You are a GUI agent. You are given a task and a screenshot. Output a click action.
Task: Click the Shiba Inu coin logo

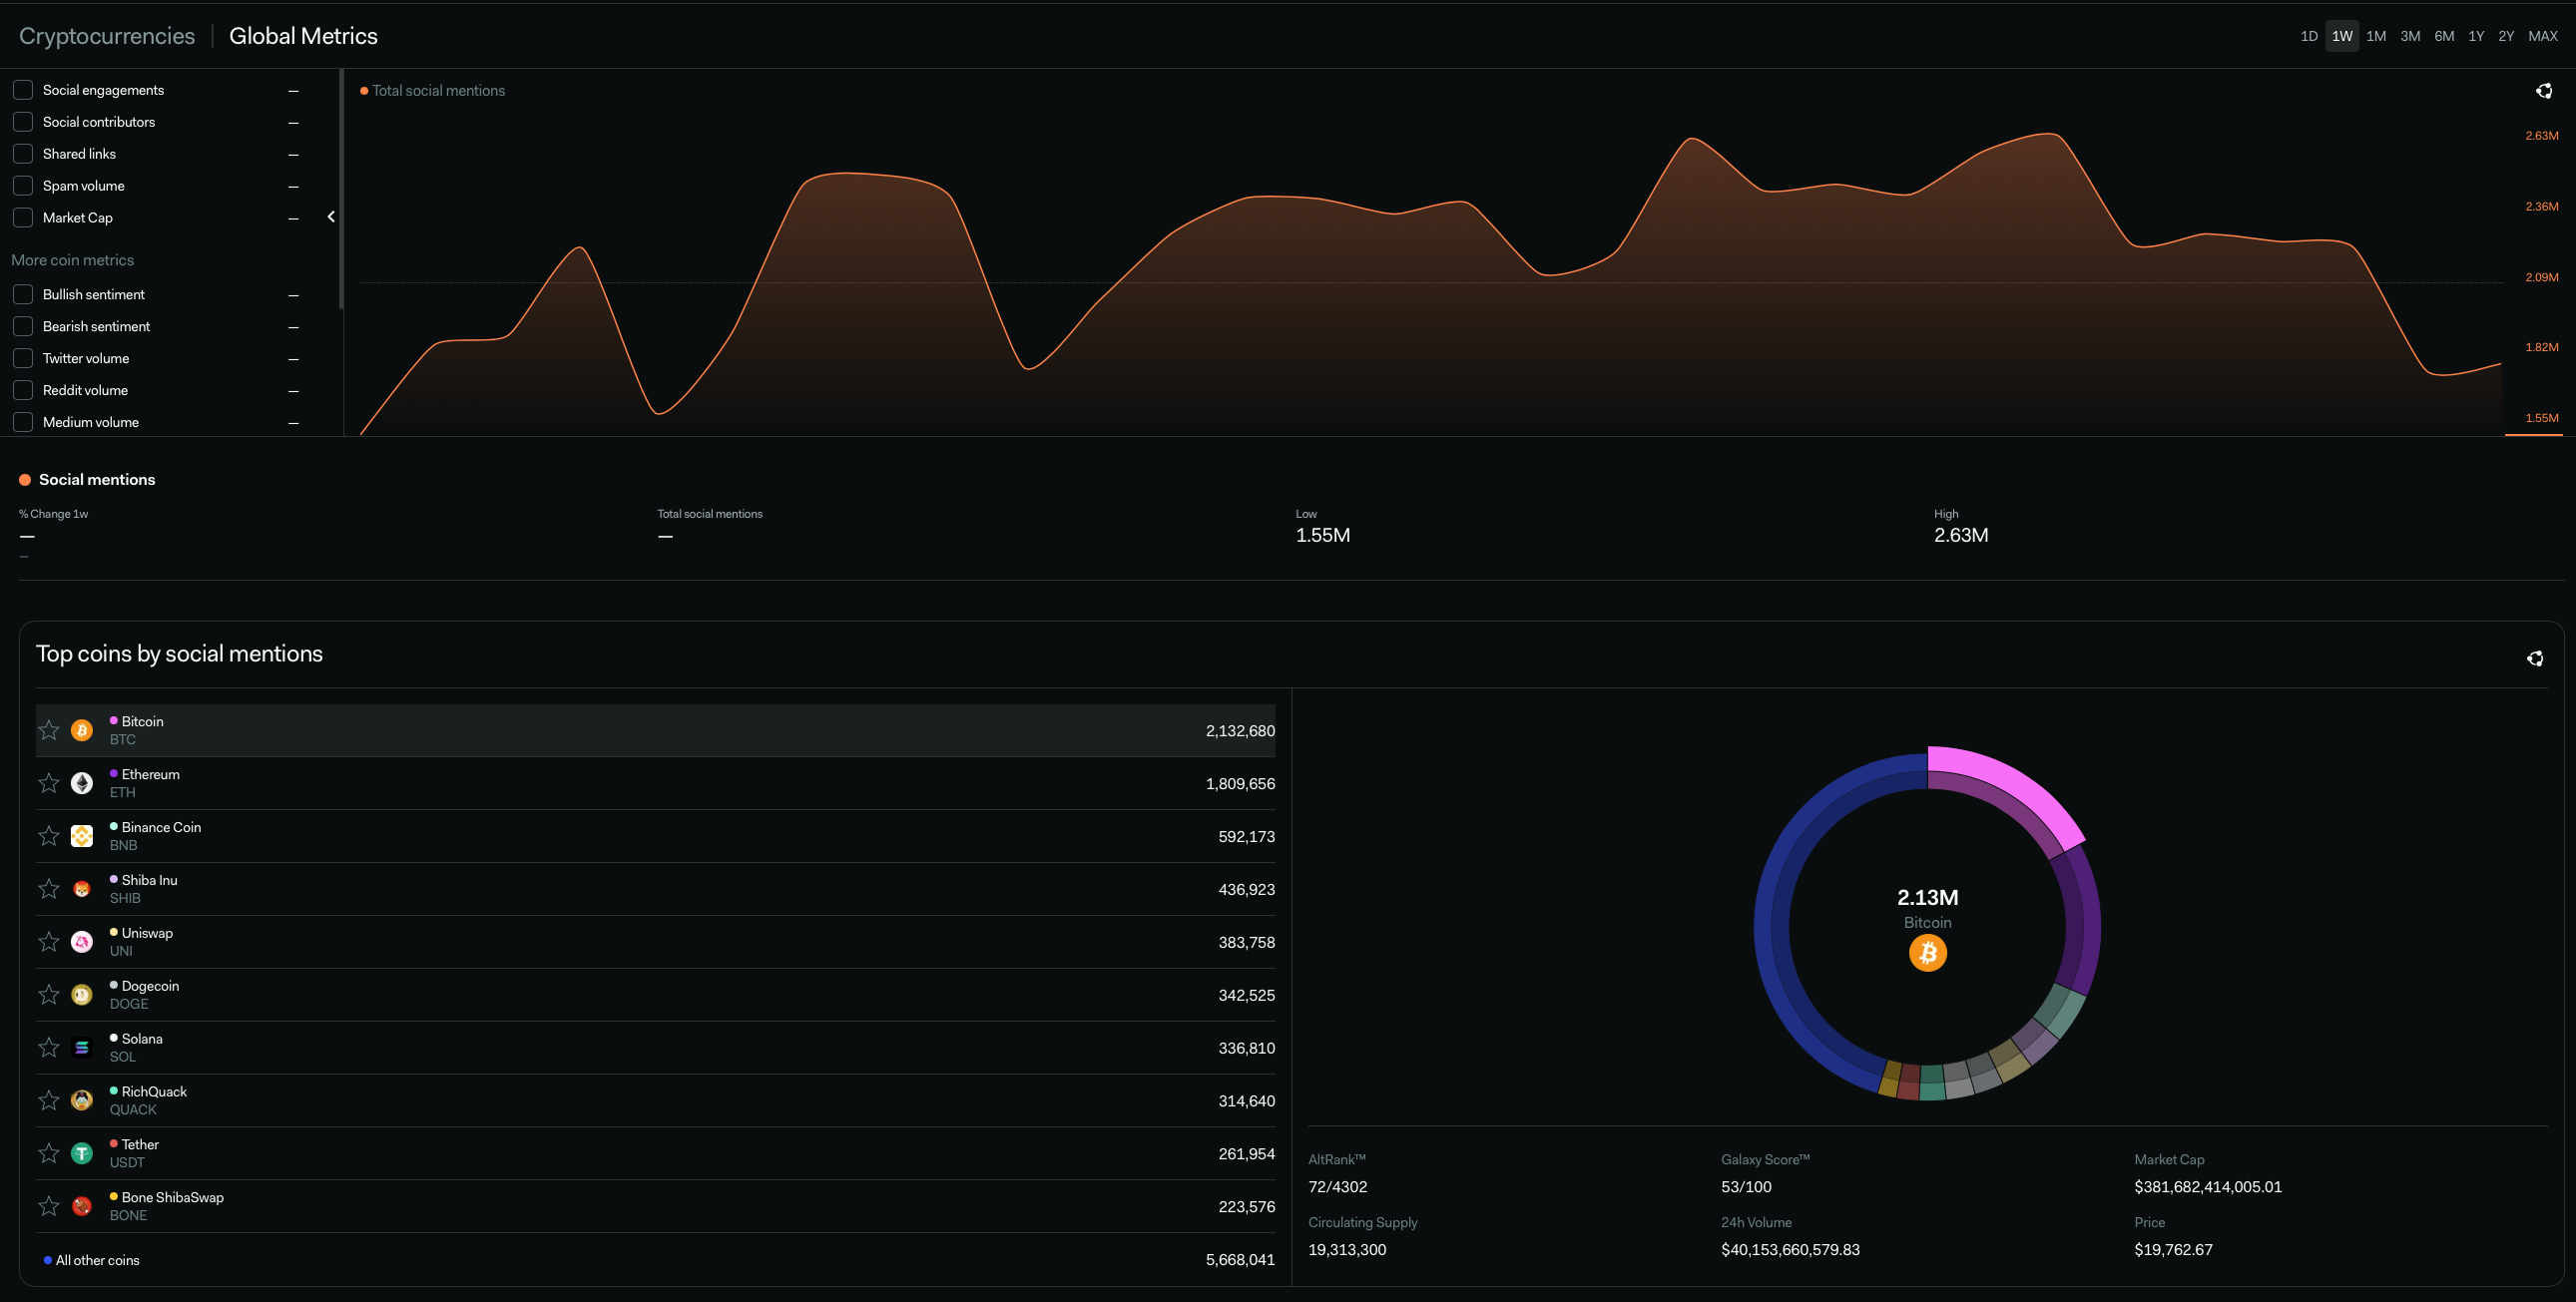[x=82, y=889]
